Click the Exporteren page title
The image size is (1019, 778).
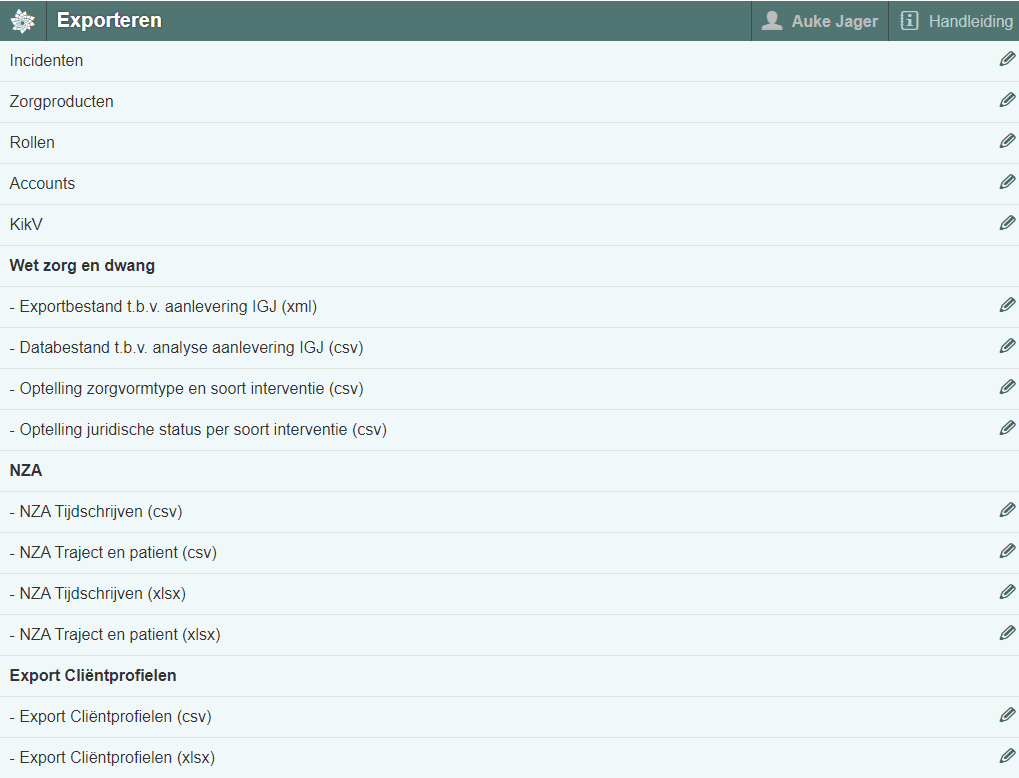[109, 21]
